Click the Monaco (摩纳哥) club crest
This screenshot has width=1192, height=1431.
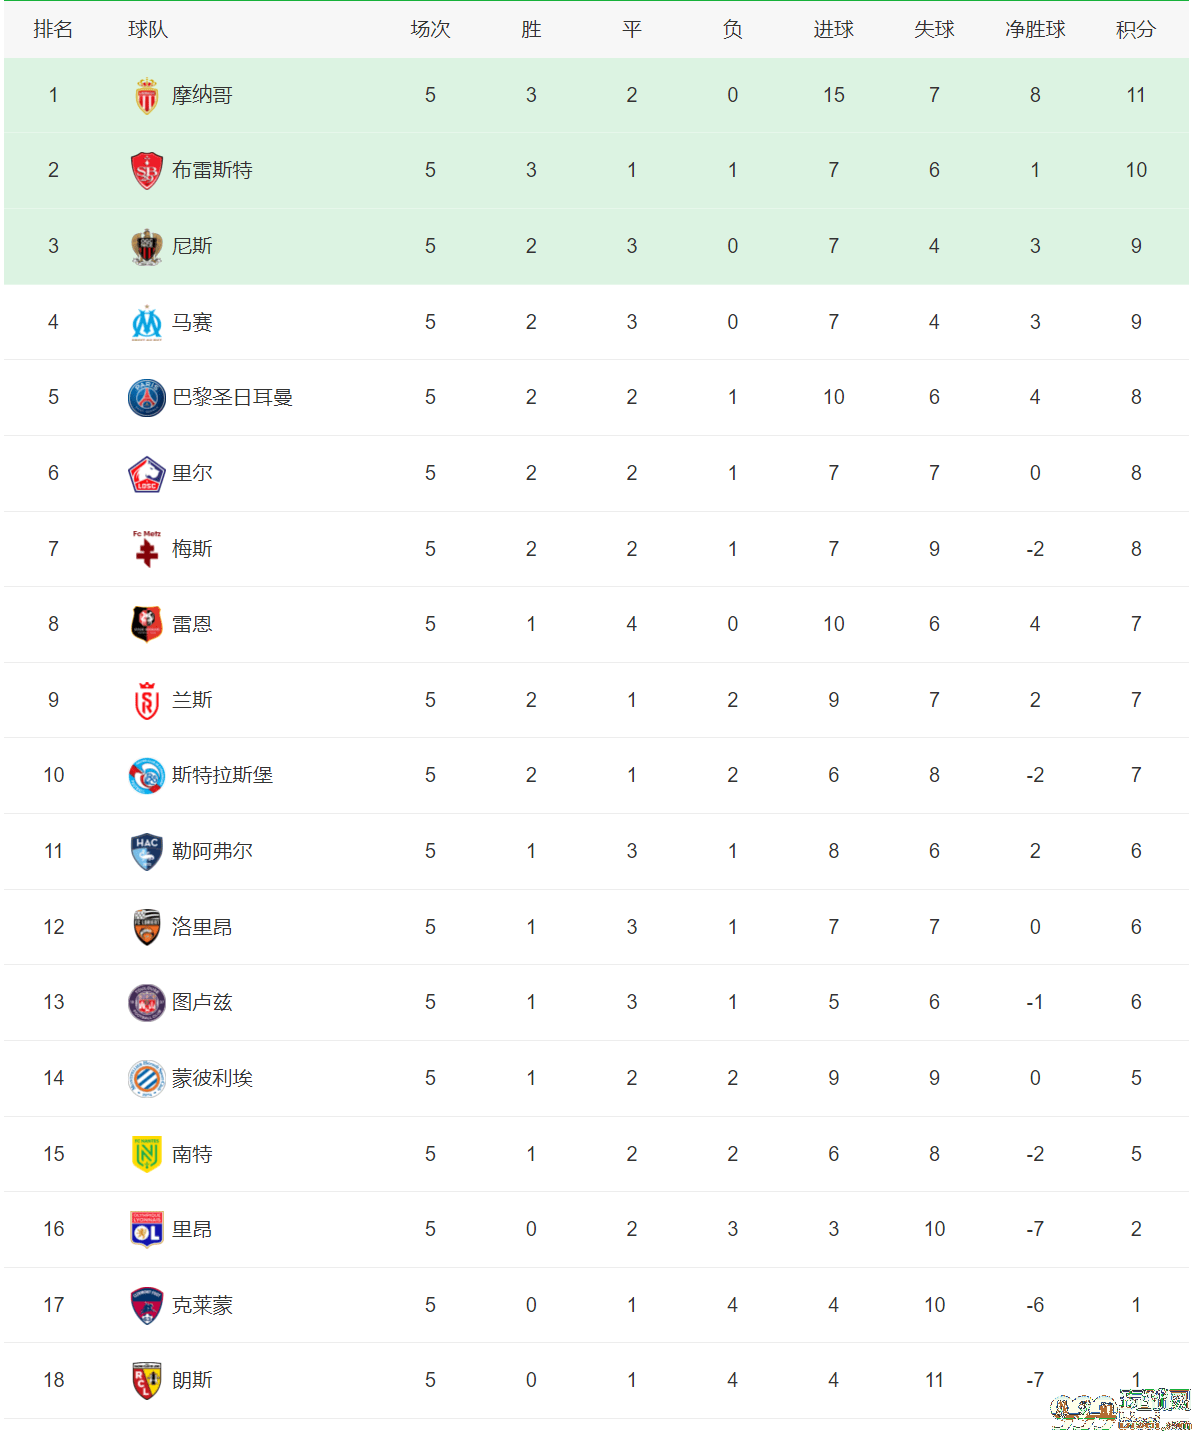point(147,96)
